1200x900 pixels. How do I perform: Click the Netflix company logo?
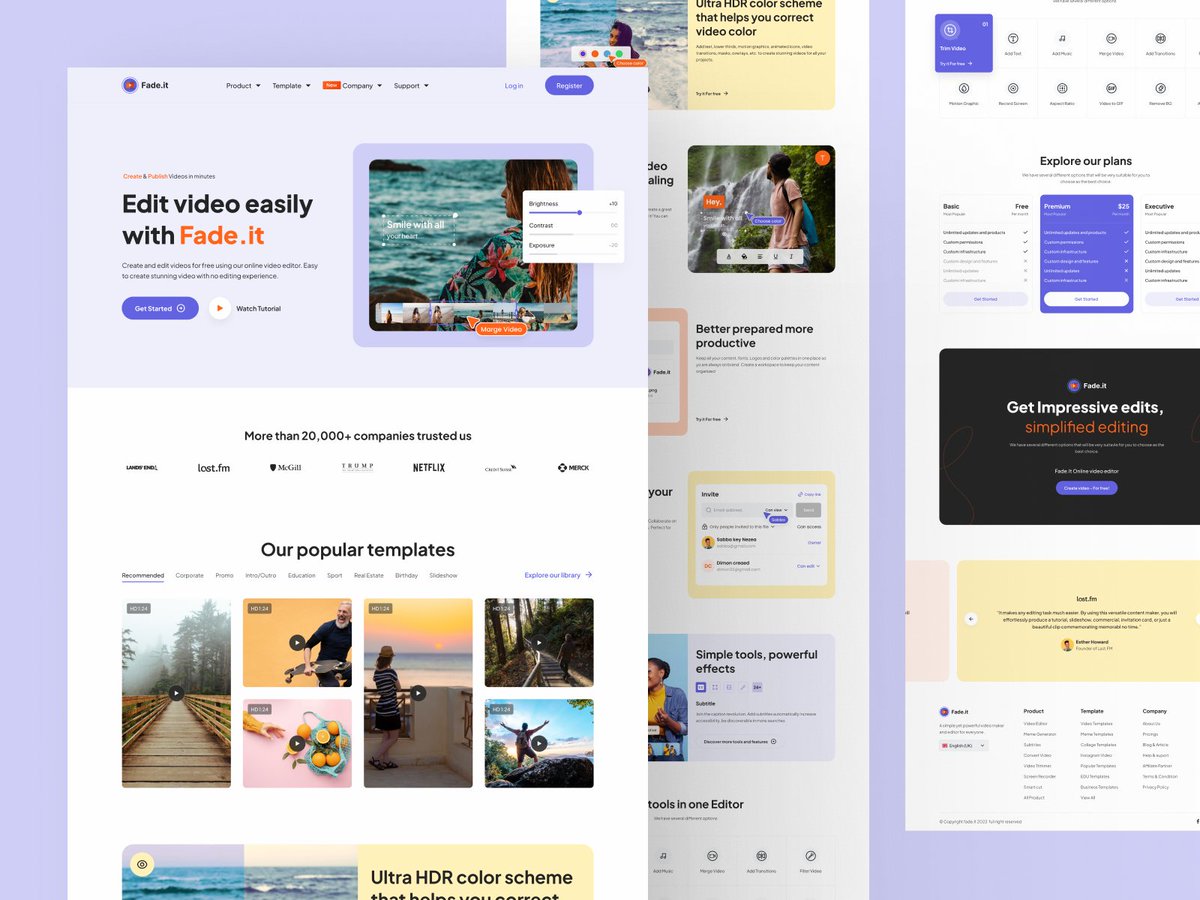pos(429,467)
